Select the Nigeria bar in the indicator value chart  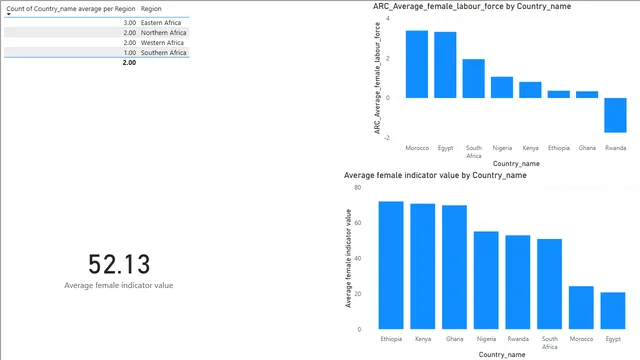[486, 280]
